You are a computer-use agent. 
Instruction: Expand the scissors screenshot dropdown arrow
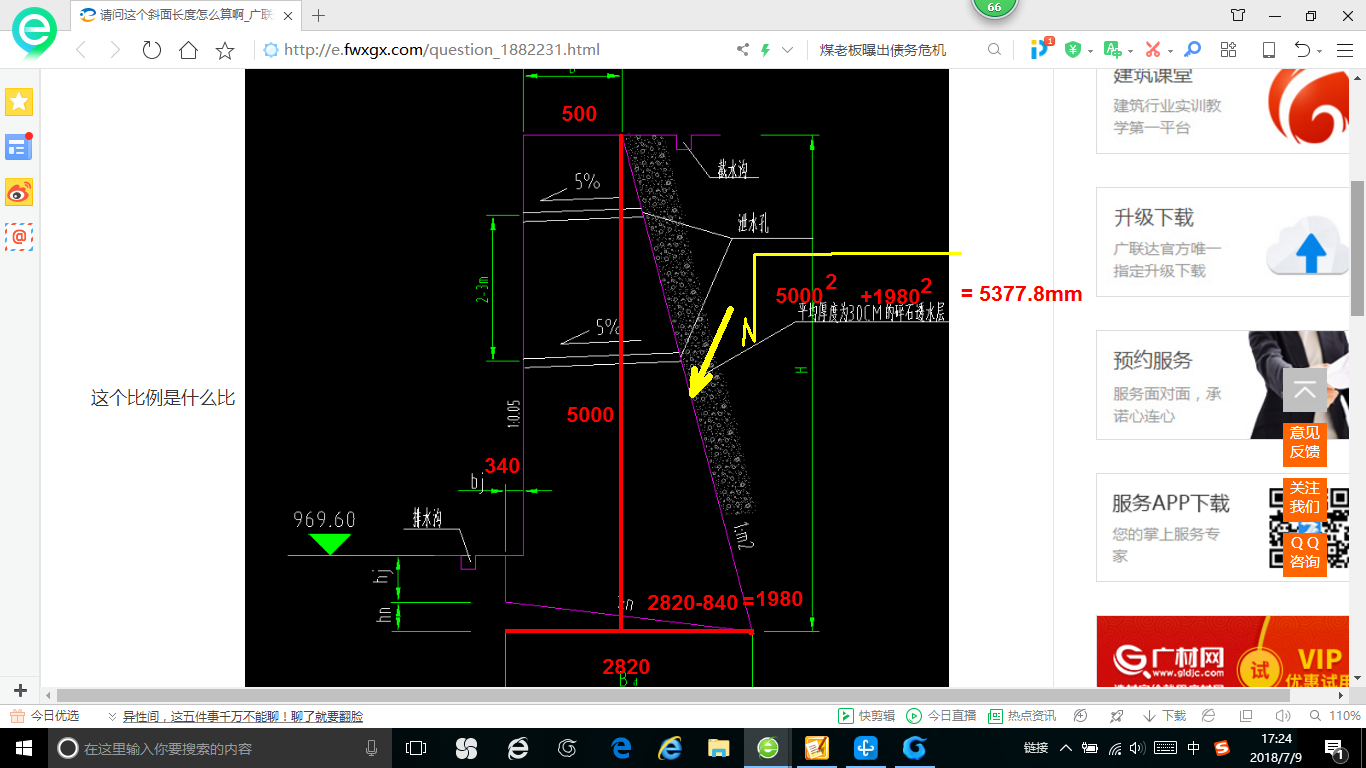(x=1169, y=50)
